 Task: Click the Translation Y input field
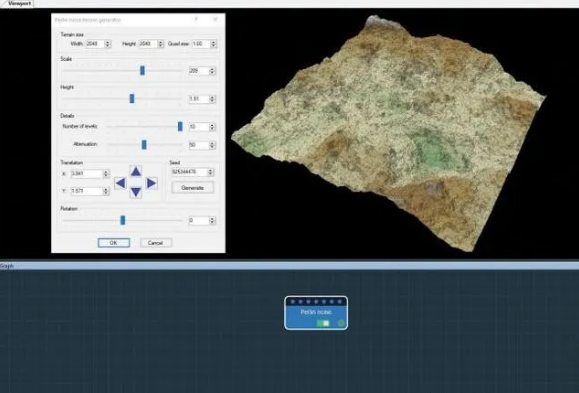click(87, 191)
